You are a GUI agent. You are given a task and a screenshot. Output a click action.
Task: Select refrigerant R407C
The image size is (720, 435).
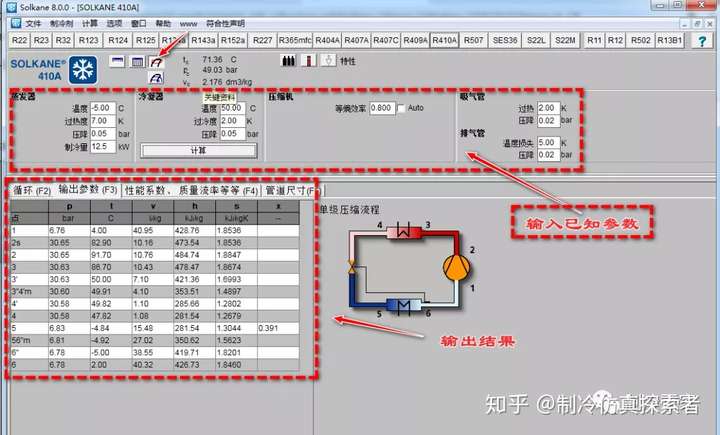[x=386, y=40]
